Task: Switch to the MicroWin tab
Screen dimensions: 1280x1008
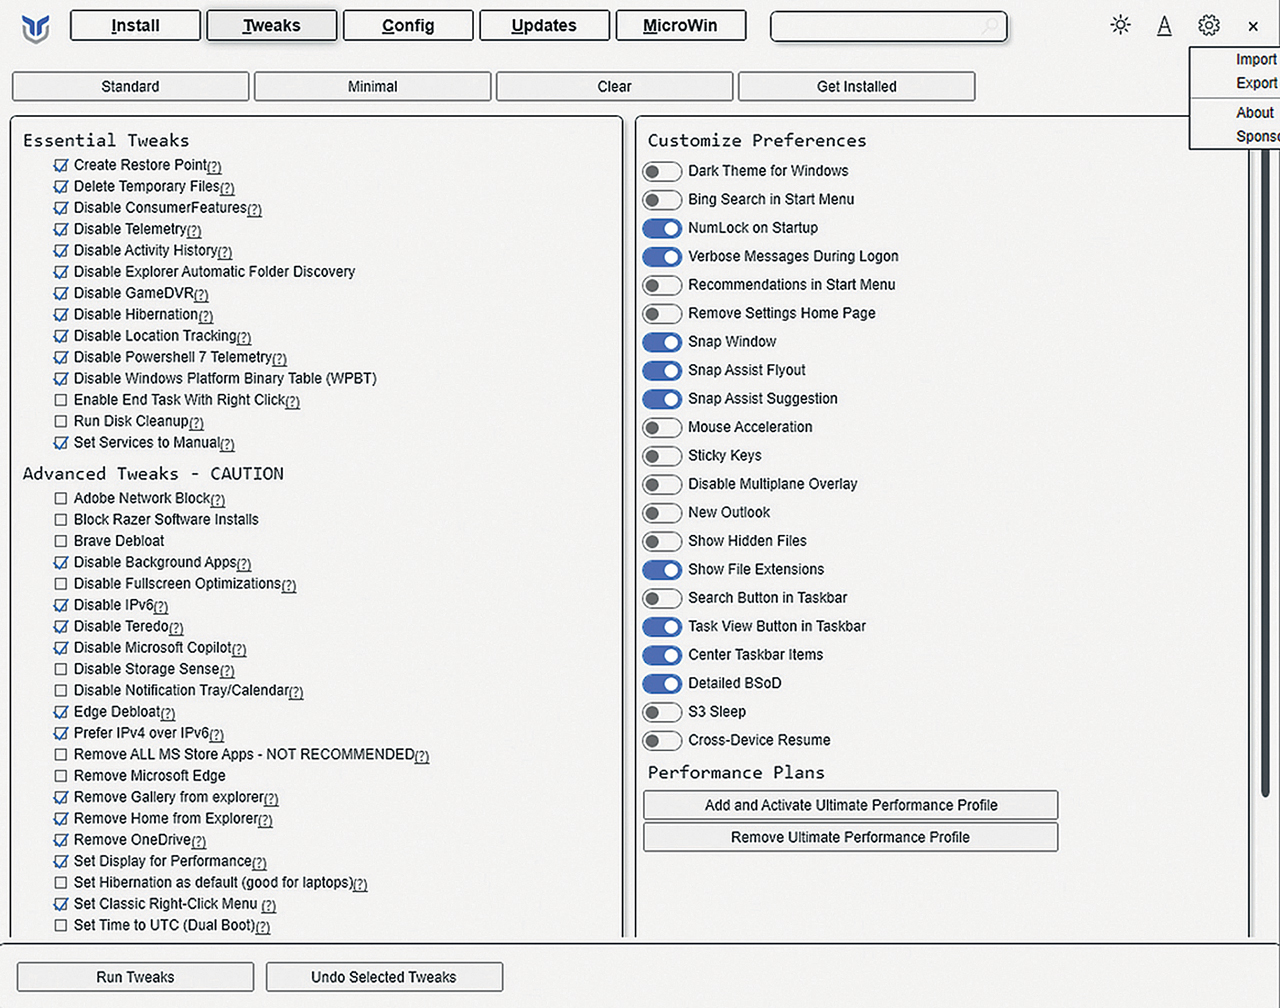Action: click(x=680, y=26)
